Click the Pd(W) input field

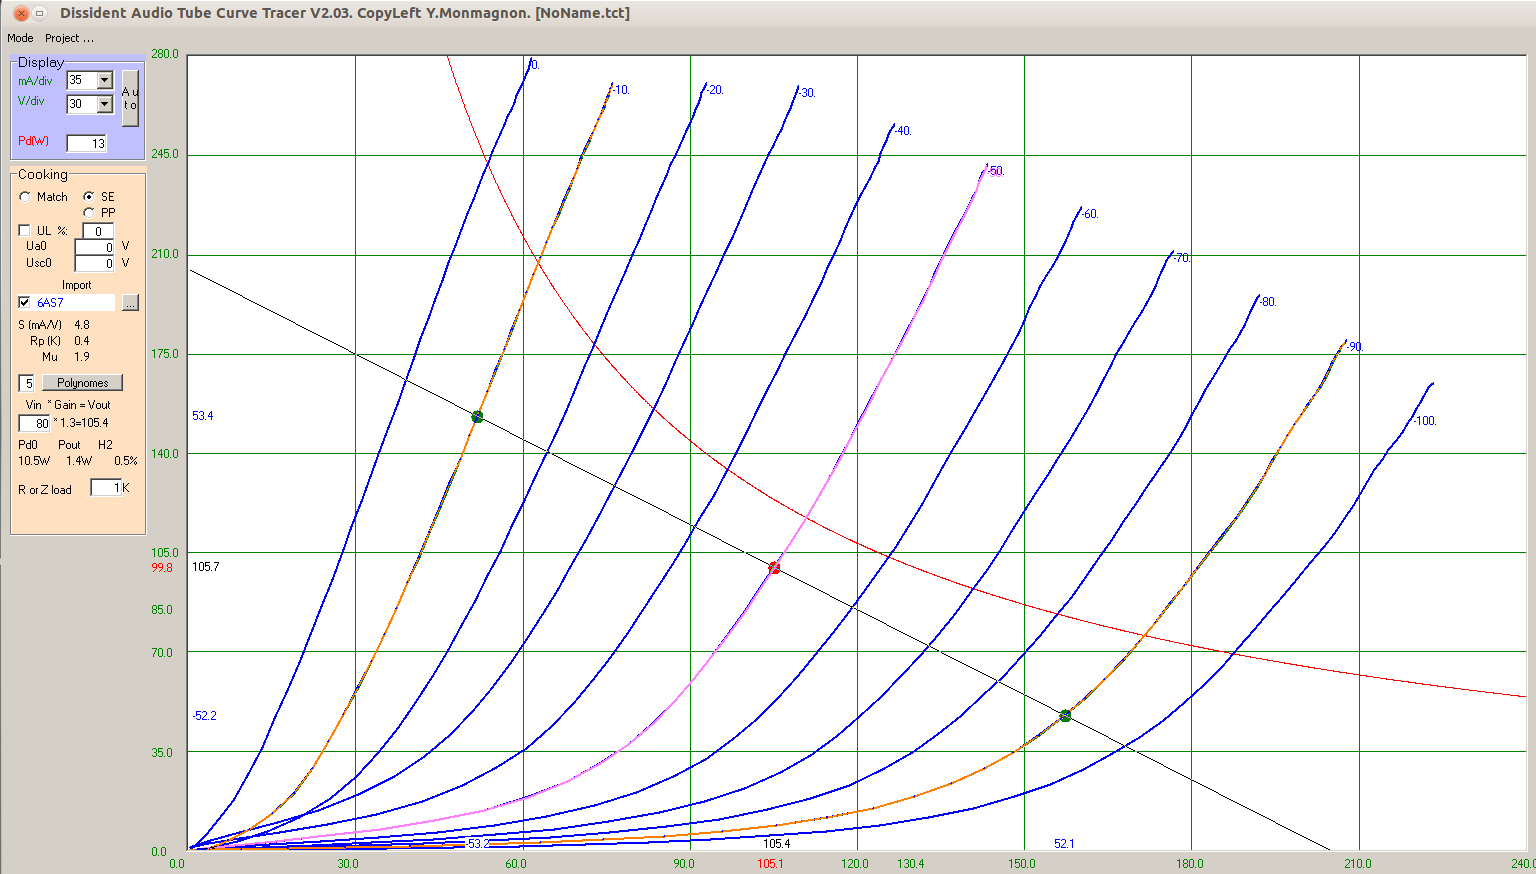click(87, 143)
